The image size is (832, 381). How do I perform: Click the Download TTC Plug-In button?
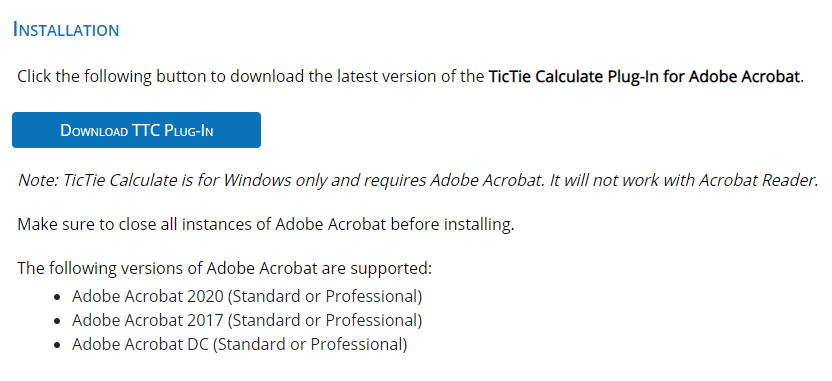(x=136, y=130)
